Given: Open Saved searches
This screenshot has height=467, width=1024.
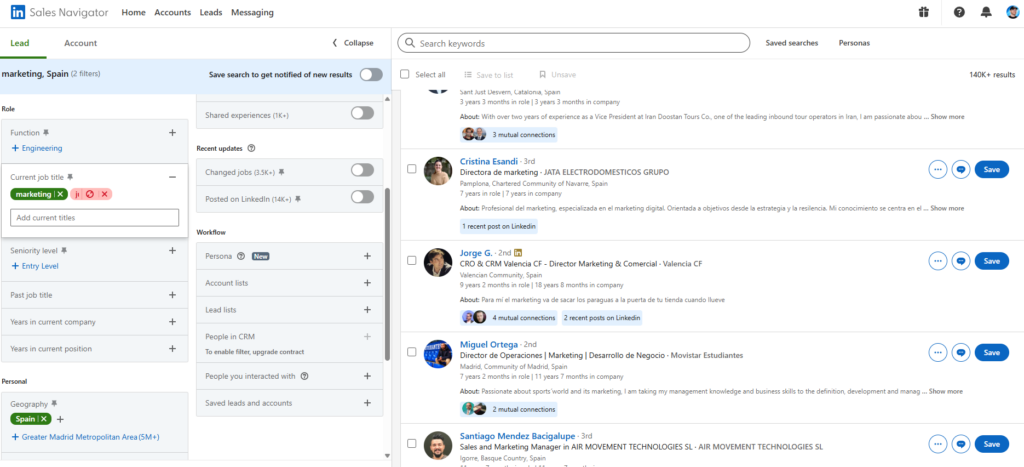Looking at the screenshot, I should [x=792, y=43].
